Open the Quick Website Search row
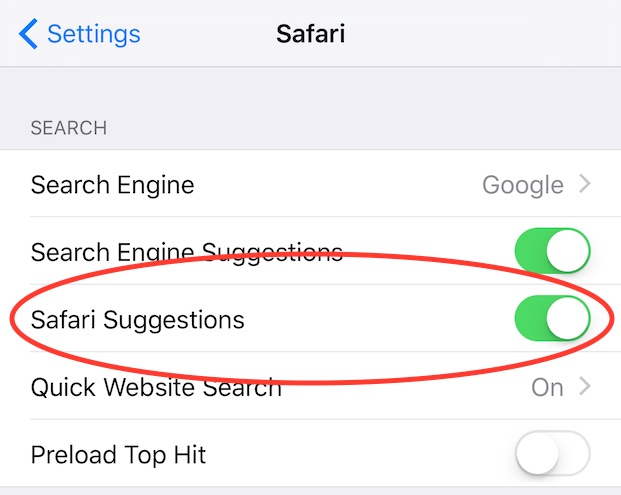Image resolution: width=621 pixels, height=495 pixels. tap(310, 386)
